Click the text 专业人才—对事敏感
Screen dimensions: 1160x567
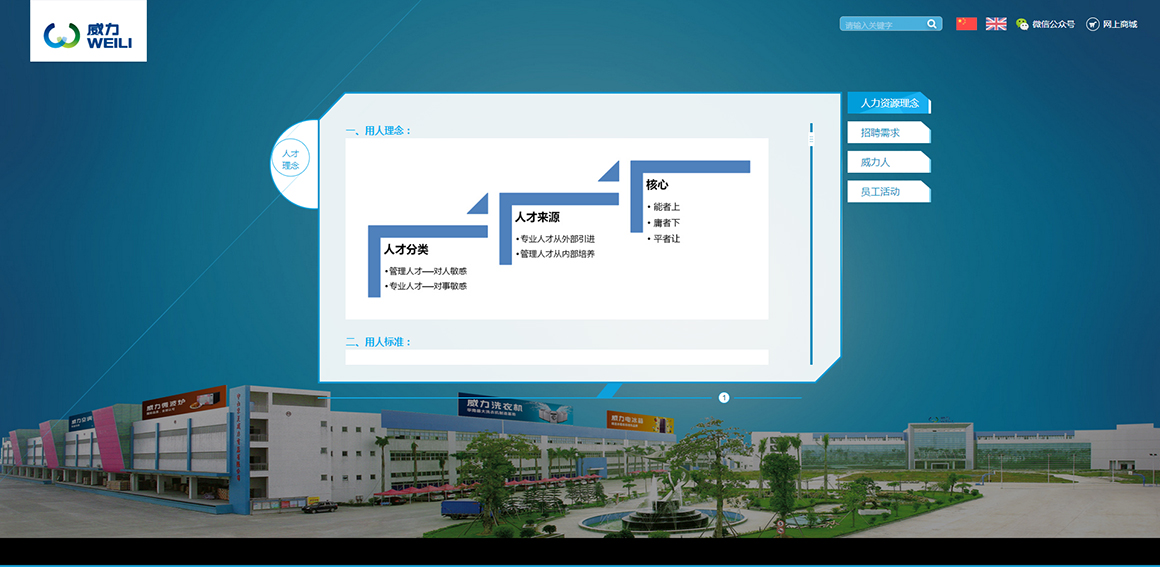pyautogui.click(x=428, y=286)
